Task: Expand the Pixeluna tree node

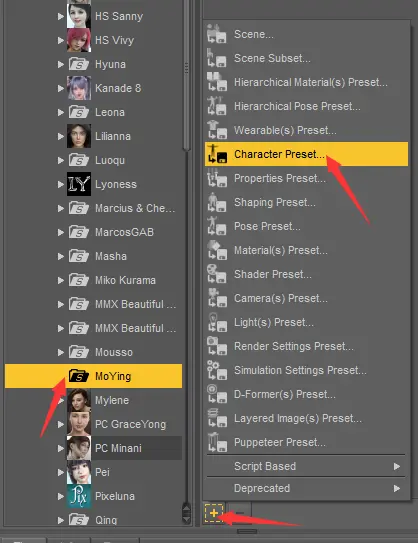Action: click(x=61, y=496)
